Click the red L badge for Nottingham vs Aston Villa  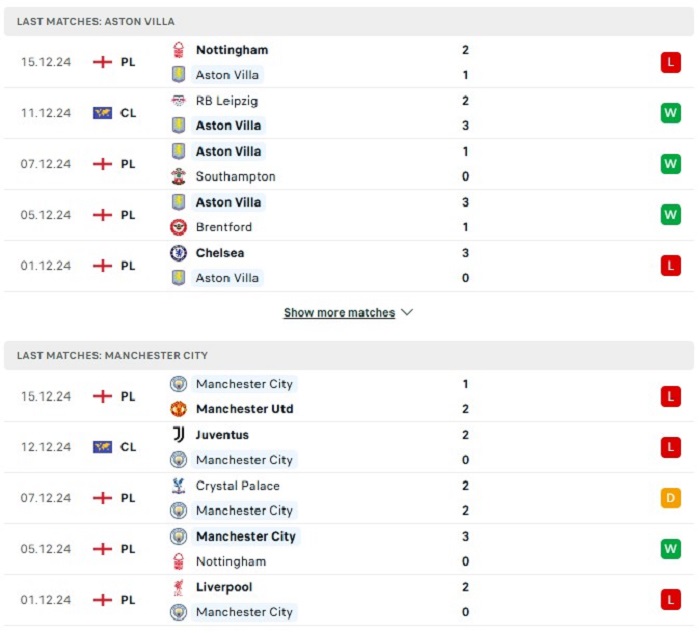tap(671, 62)
